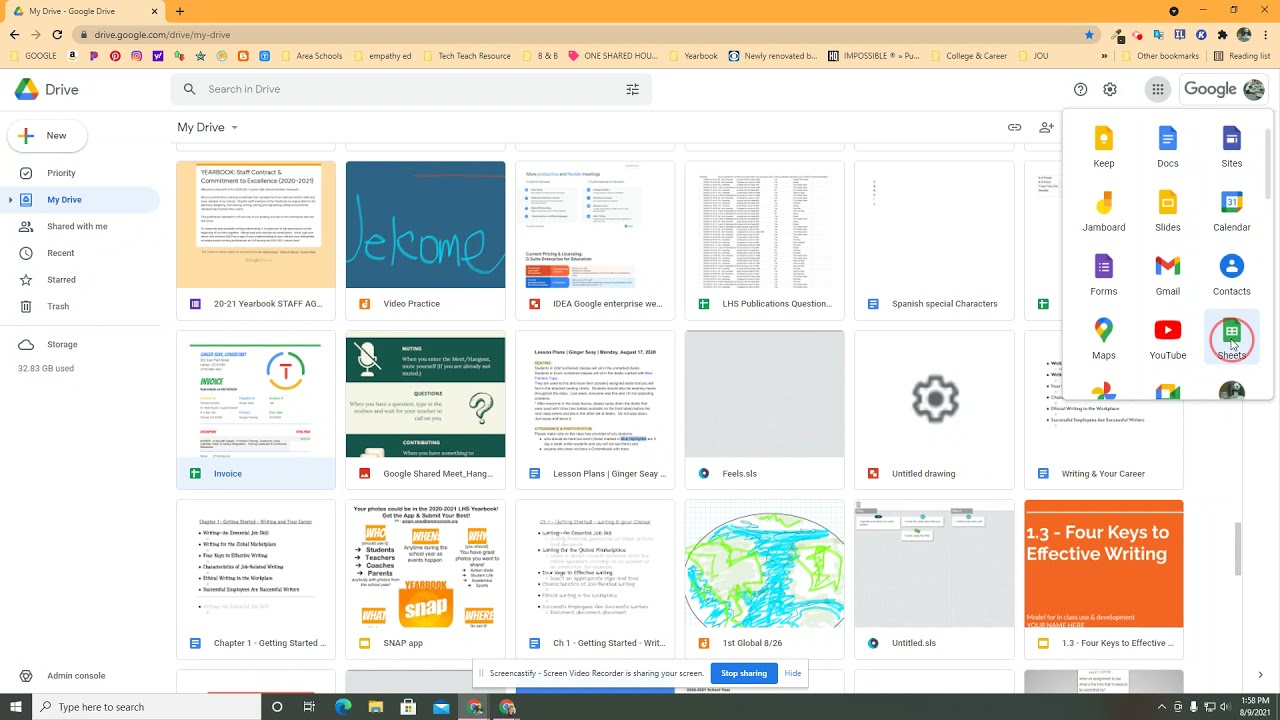The width and height of the screenshot is (1280, 720).
Task: Open Chrome extensions puzzle icon
Action: (x=1222, y=34)
